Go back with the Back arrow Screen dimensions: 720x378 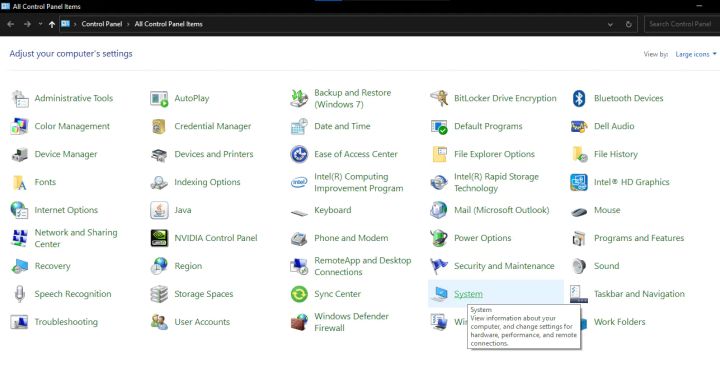coord(11,24)
